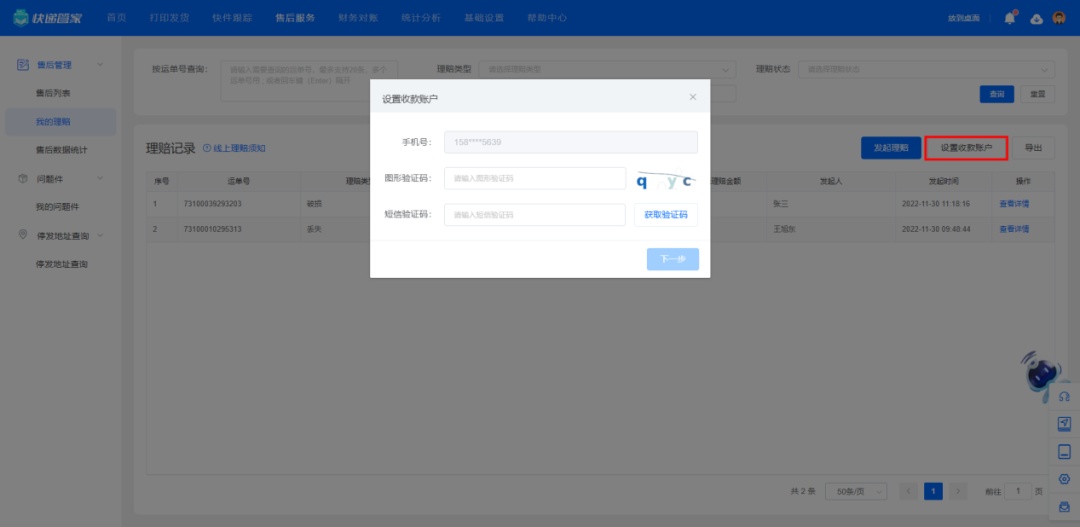Screen dimensions: 1080x527
Task: Click the 获取验证码 button
Action: pos(666,215)
